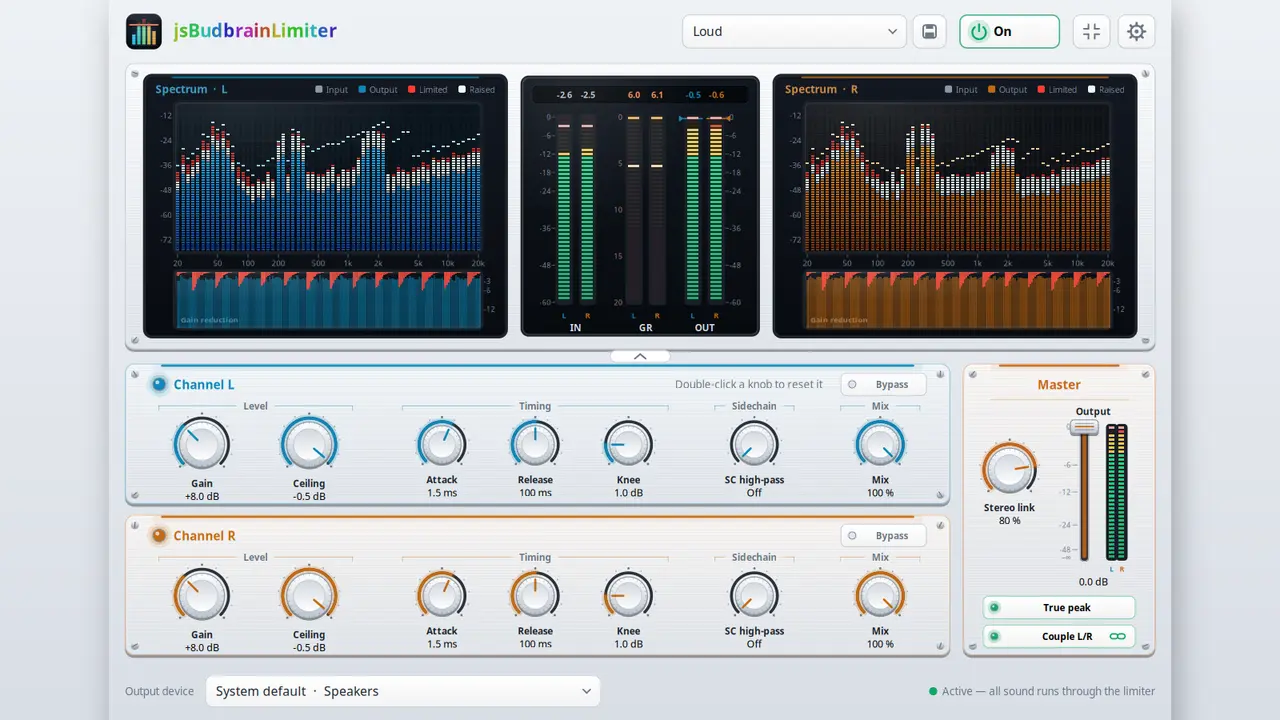The image size is (1280, 720).
Task: Collapse the spectrum display panel with the chevron
Action: 640,356
